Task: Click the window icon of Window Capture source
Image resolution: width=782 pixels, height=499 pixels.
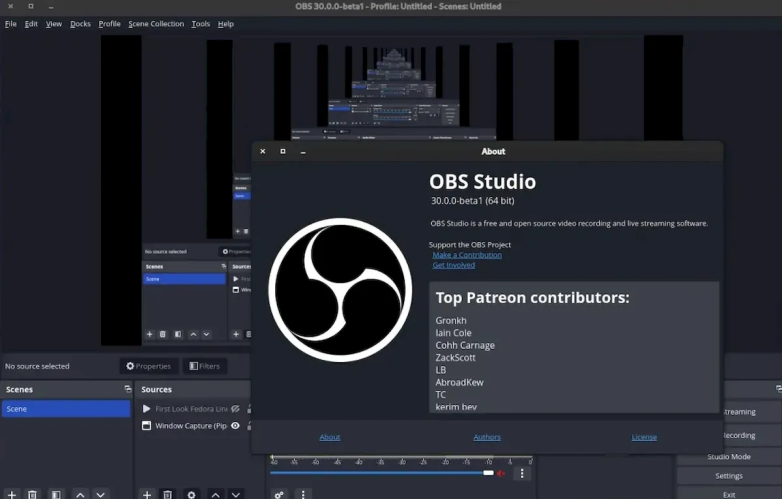Action: pos(146,426)
